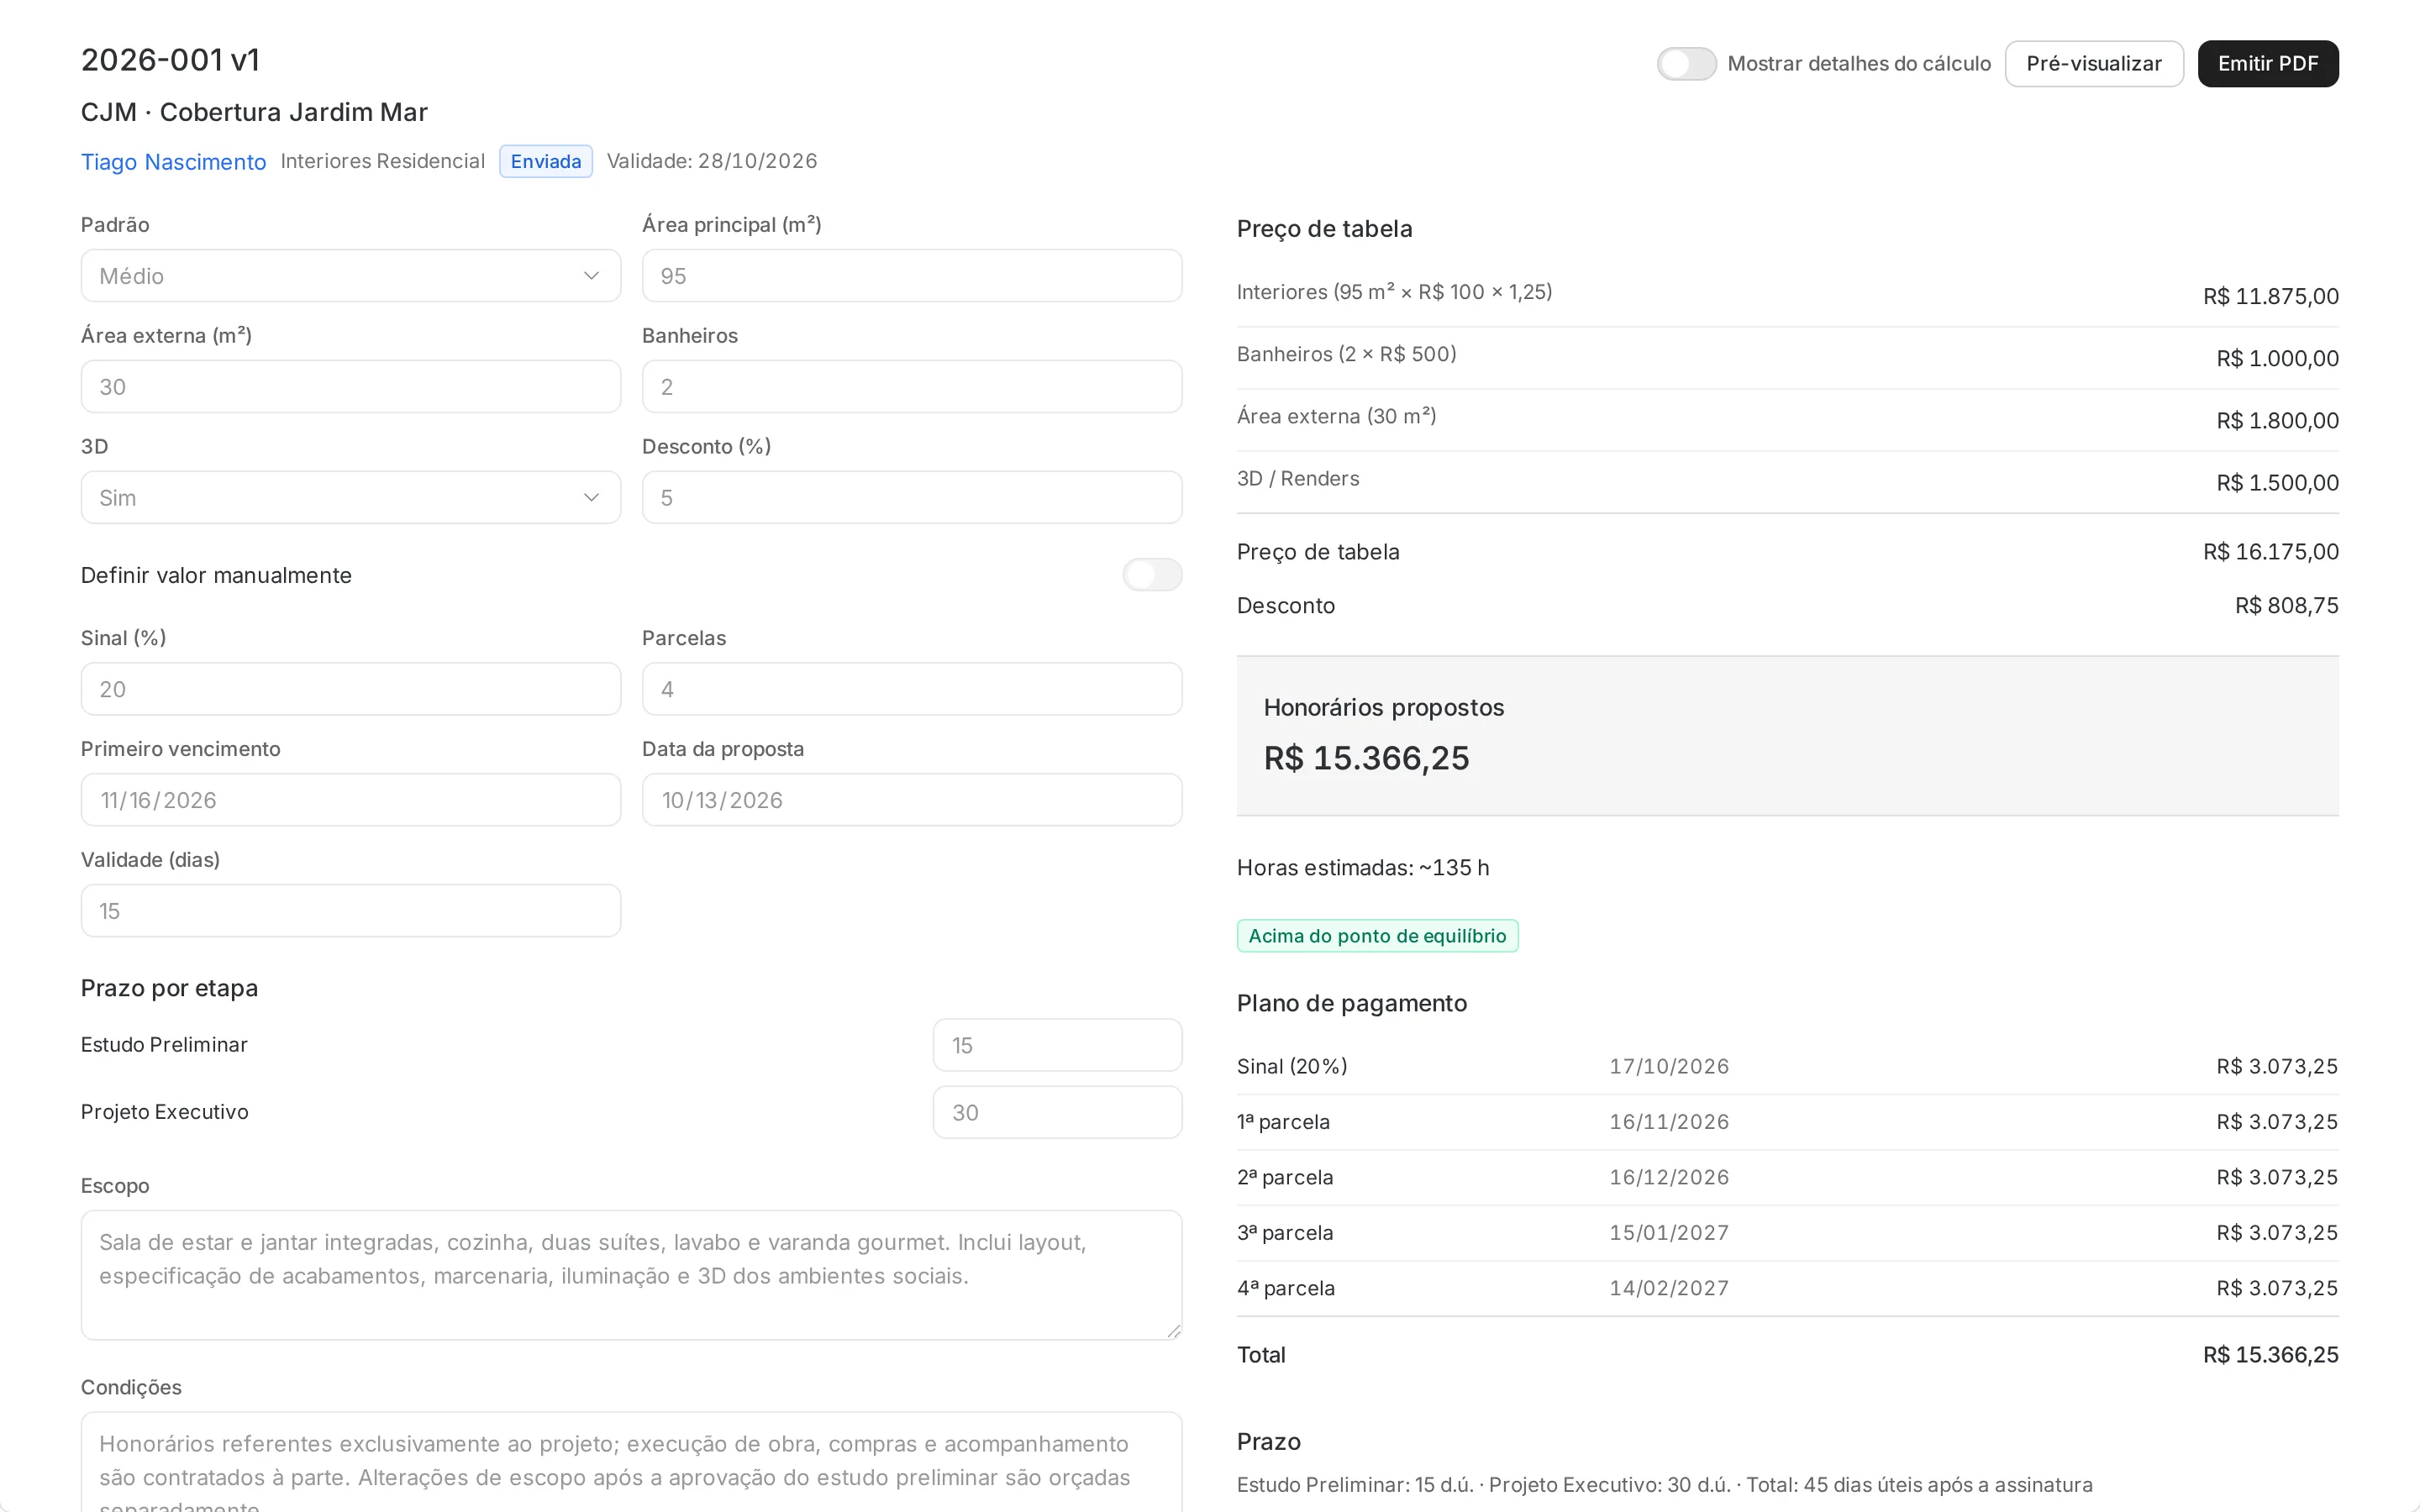
Task: Click the Enviada status badge
Action: click(x=546, y=162)
